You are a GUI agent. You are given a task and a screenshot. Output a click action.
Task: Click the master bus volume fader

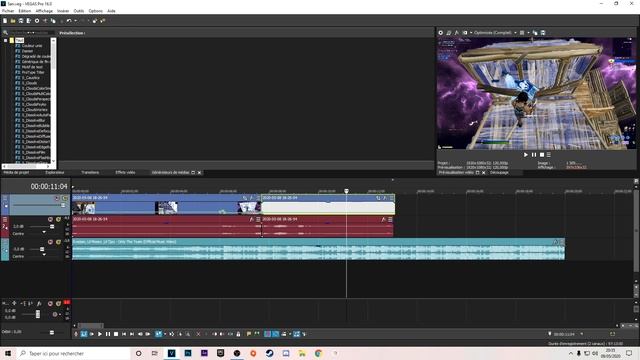(x=38, y=313)
